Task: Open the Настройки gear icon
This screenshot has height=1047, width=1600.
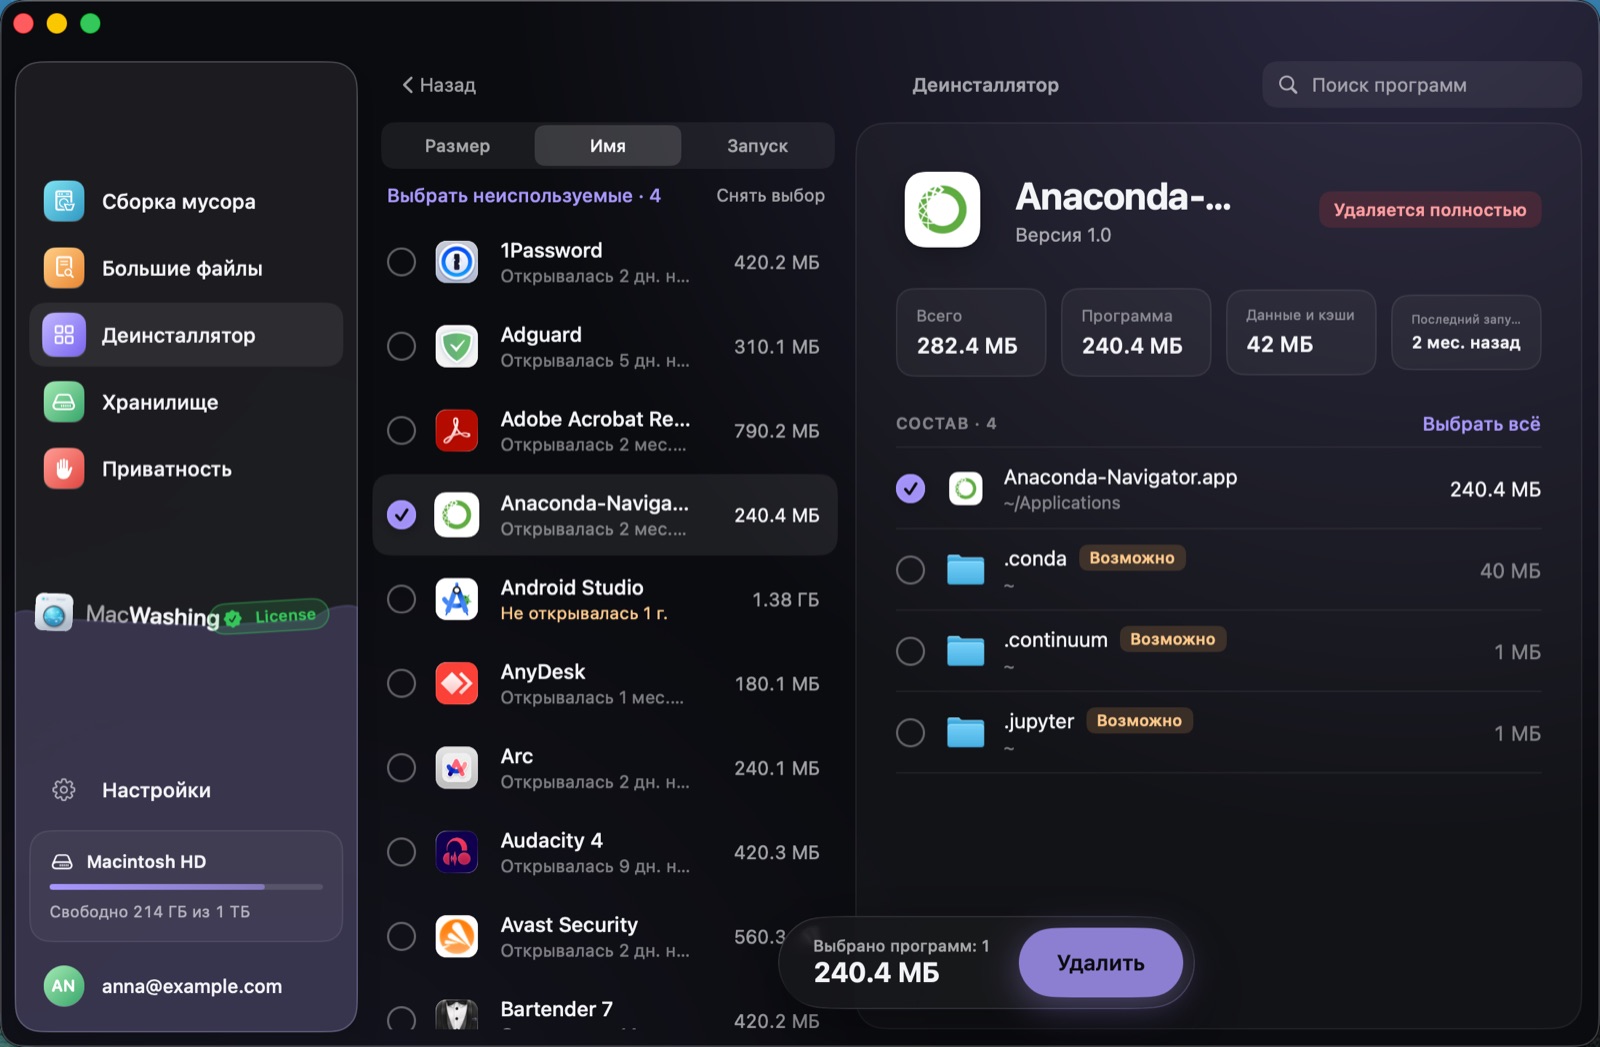Action: coord(64,790)
